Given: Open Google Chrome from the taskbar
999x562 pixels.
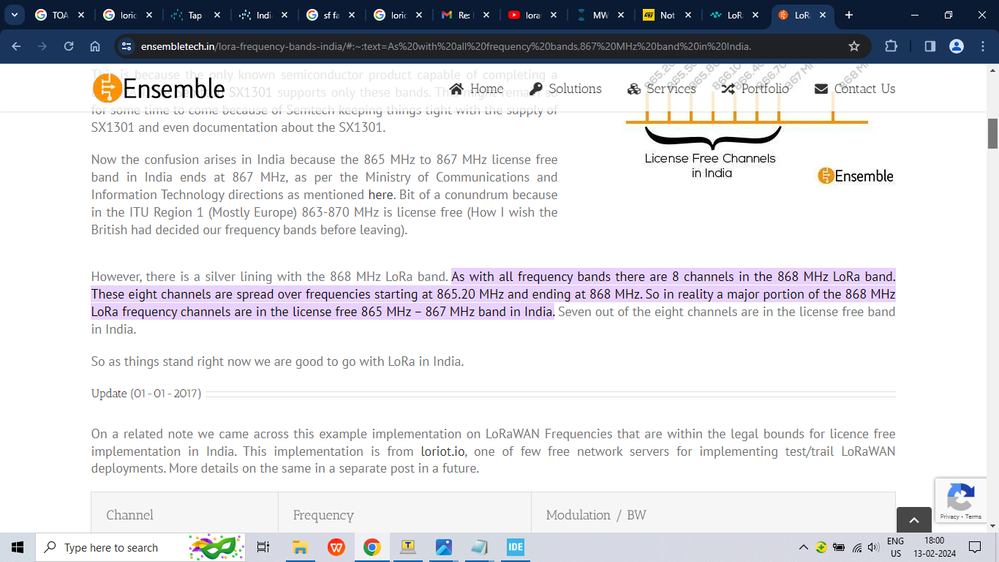Looking at the screenshot, I should 372,547.
